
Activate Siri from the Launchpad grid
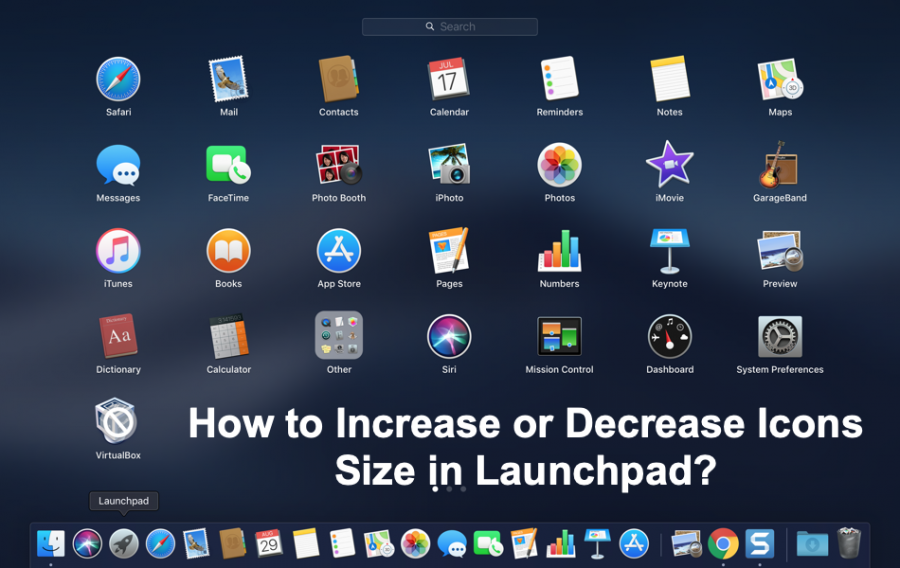449,337
